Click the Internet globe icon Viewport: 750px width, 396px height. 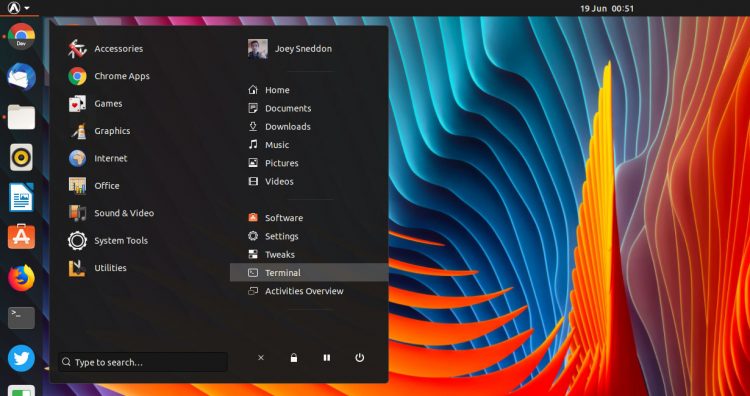point(77,158)
